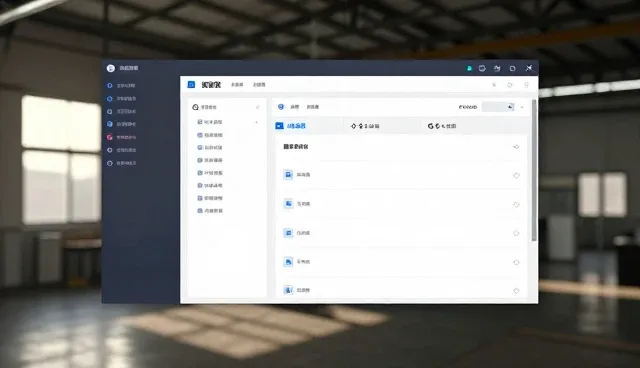Open the second menu label beside the white header logo
This screenshot has height=368, width=640.
[x=259, y=85]
